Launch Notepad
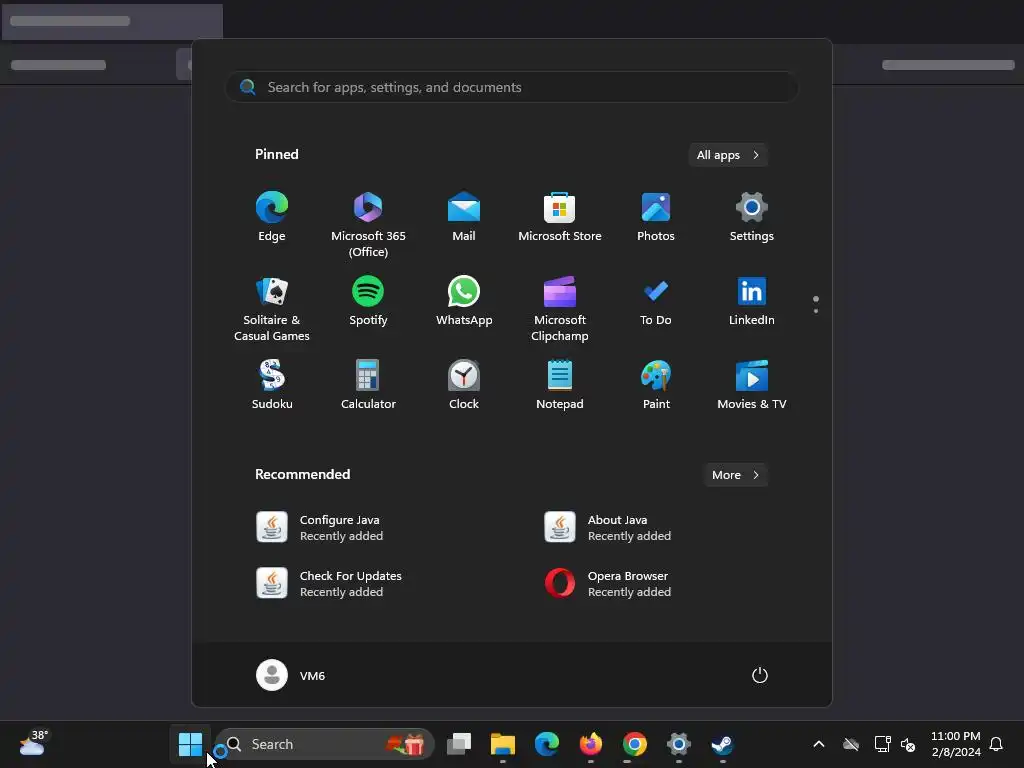Image resolution: width=1024 pixels, height=768 pixels. coord(560,385)
